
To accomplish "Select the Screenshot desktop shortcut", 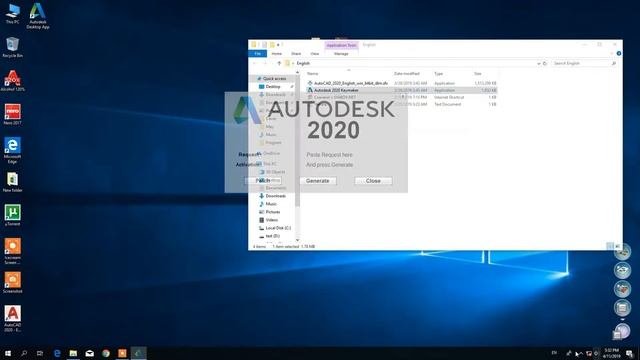I will tap(12, 282).
